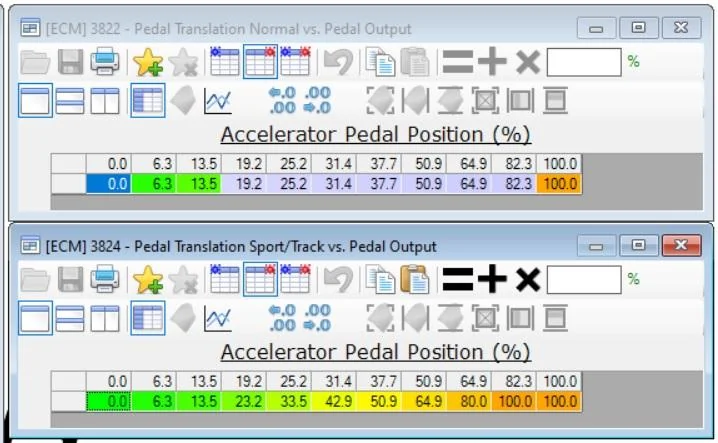Select cell 25.2 in Normal table data row
Image resolution: width=718 pixels, height=443 pixels.
click(288, 184)
